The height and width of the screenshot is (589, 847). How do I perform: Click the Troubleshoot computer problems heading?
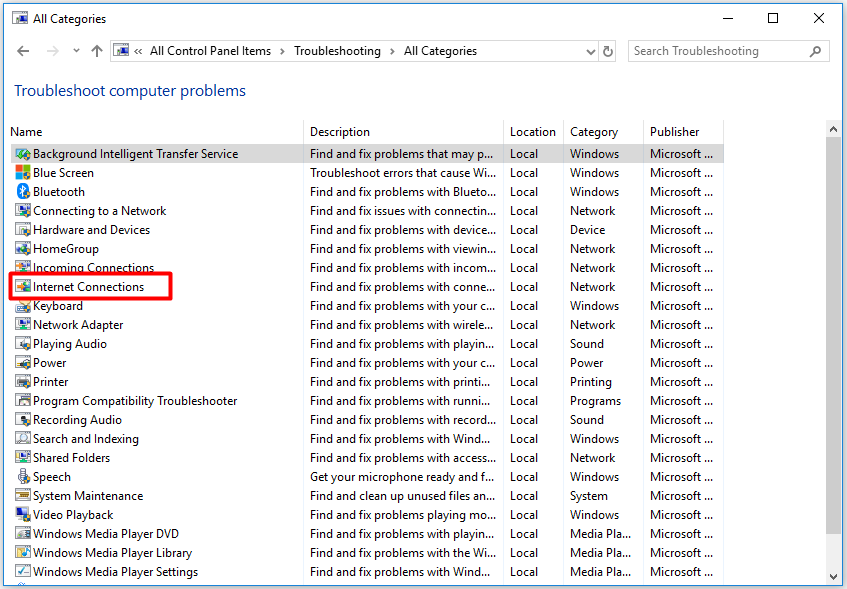[130, 91]
